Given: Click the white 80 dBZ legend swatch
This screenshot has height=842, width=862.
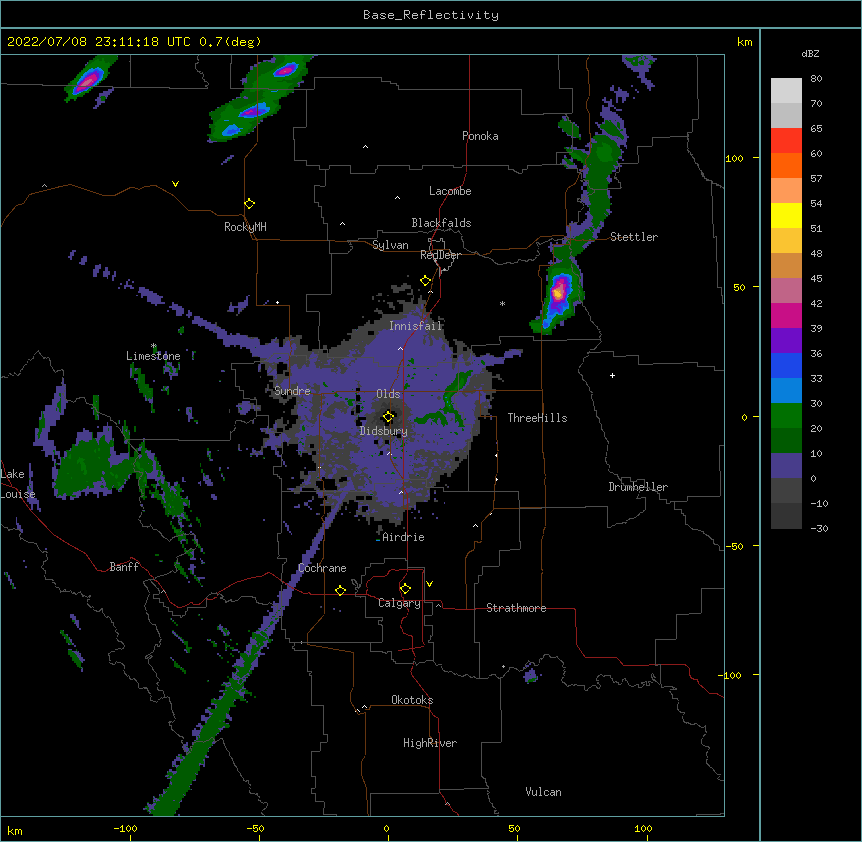Looking at the screenshot, I should click(786, 90).
